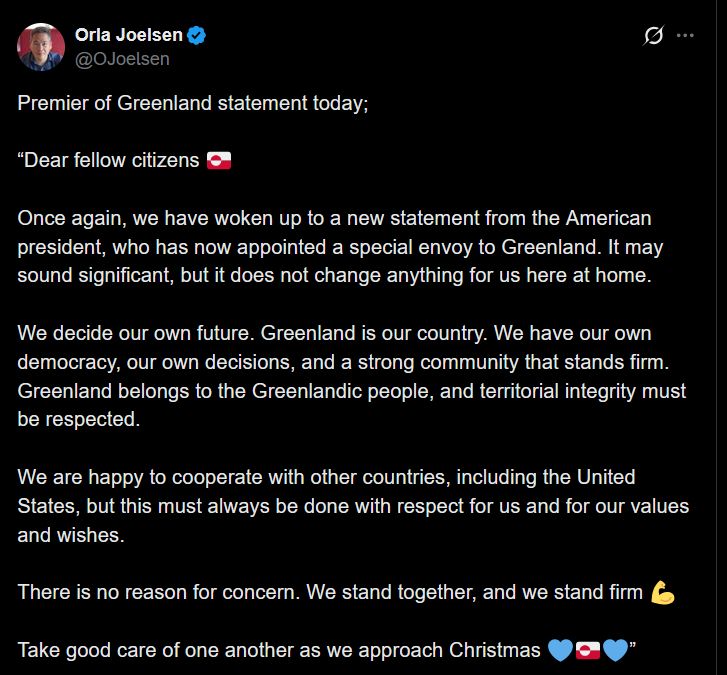The image size is (727, 675).
Task: Click 'There is no reason for concern' line
Action: pyautogui.click(x=330, y=593)
